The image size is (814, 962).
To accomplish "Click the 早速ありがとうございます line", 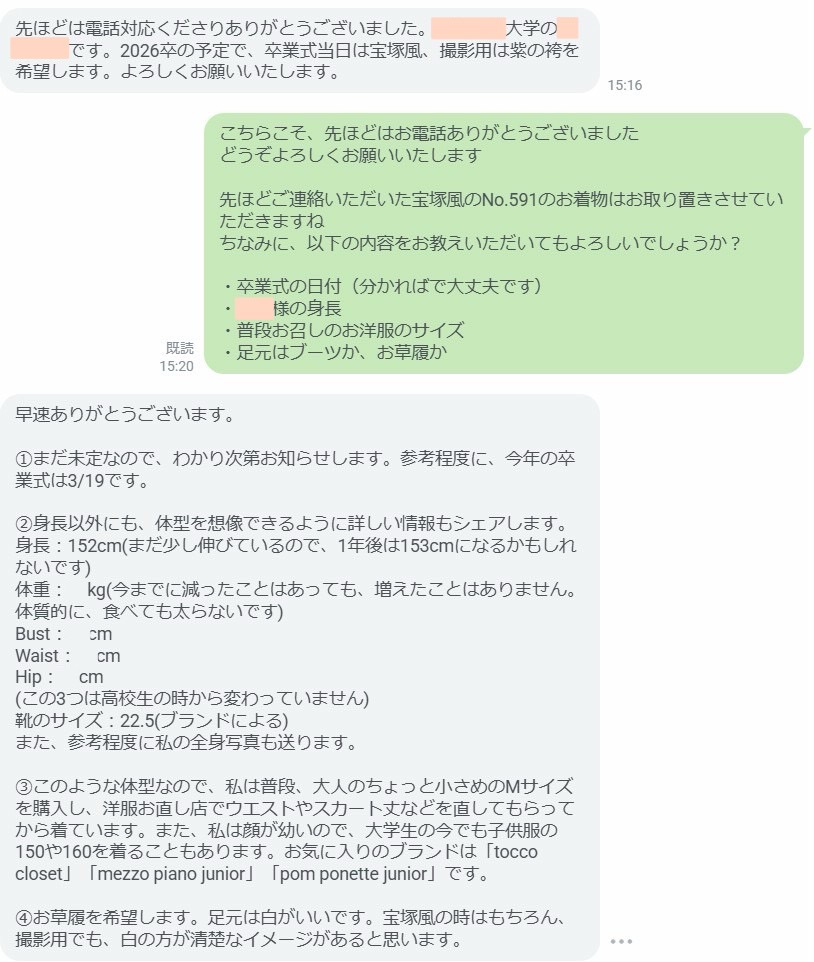I will click(125, 415).
